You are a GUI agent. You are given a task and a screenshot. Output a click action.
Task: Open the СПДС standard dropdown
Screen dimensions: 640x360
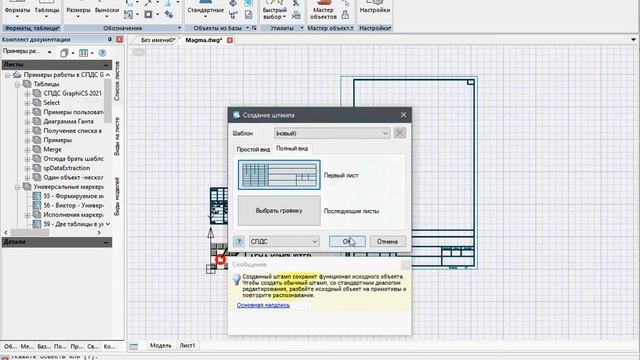point(284,242)
